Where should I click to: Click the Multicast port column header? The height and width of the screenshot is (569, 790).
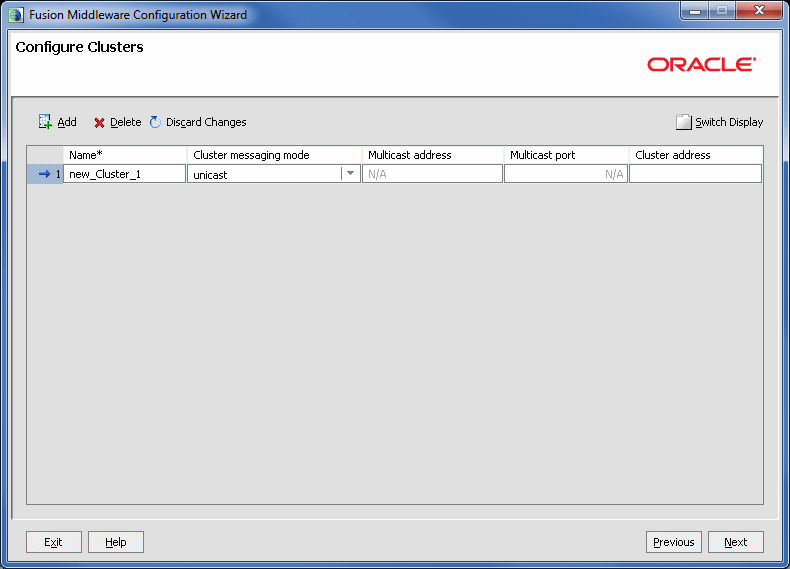(566, 155)
